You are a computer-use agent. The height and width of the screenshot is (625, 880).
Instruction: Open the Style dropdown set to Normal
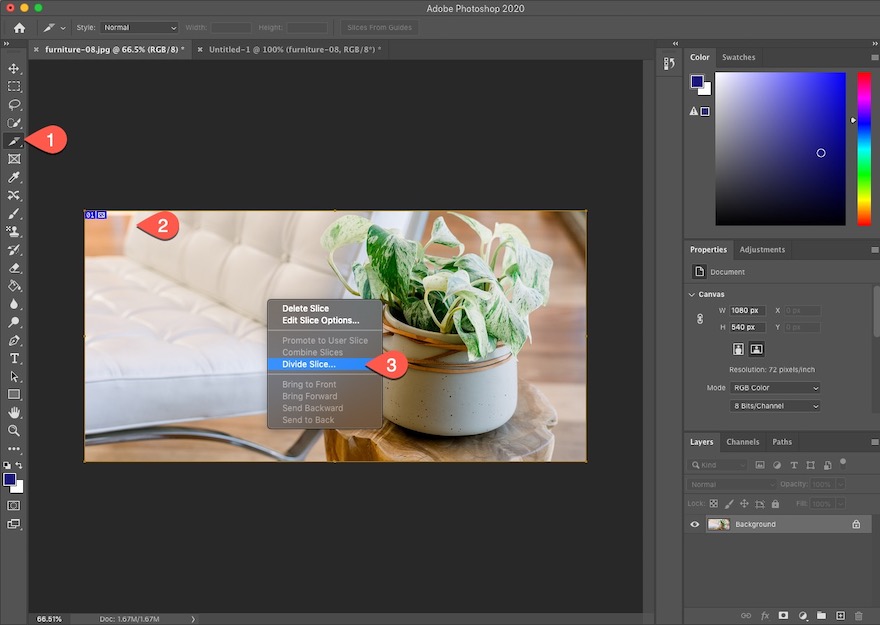point(139,27)
